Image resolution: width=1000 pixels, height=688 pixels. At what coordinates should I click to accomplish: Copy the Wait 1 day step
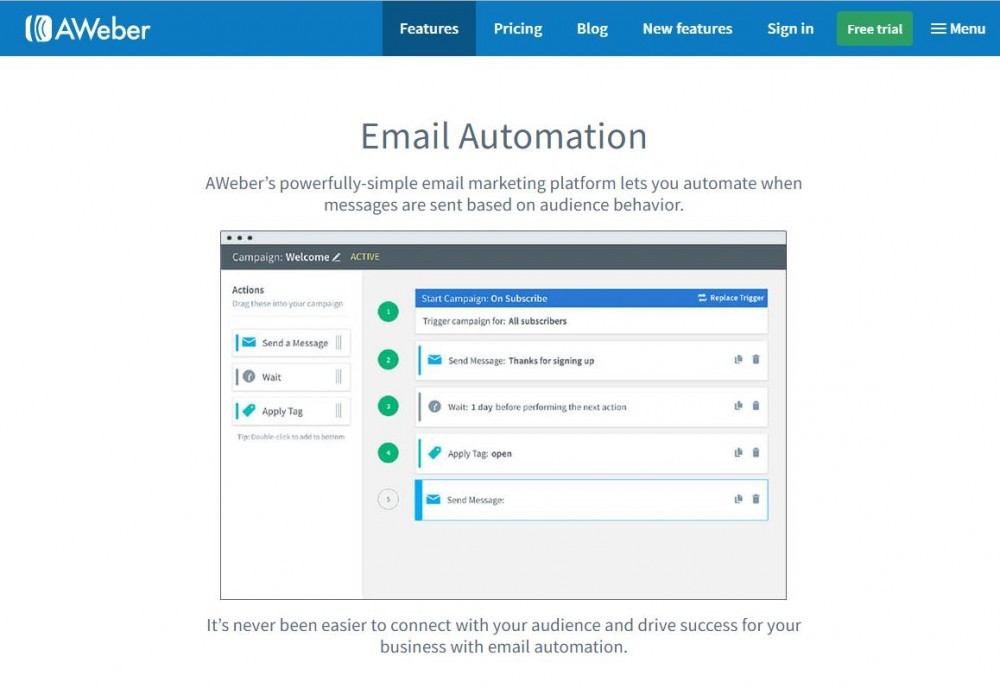[x=739, y=406]
